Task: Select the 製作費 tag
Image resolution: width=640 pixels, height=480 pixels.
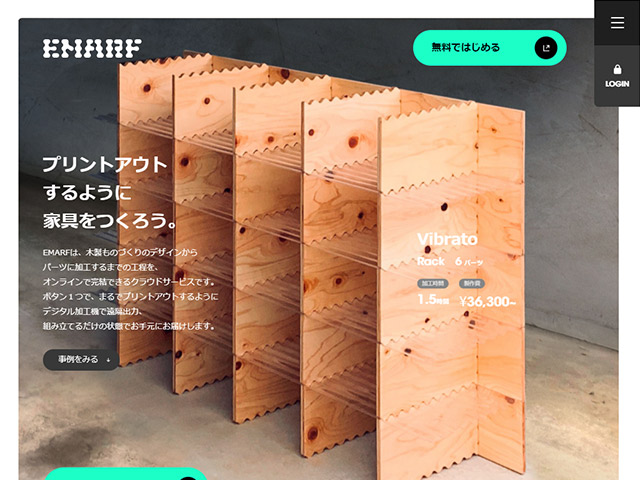Action: (472, 283)
